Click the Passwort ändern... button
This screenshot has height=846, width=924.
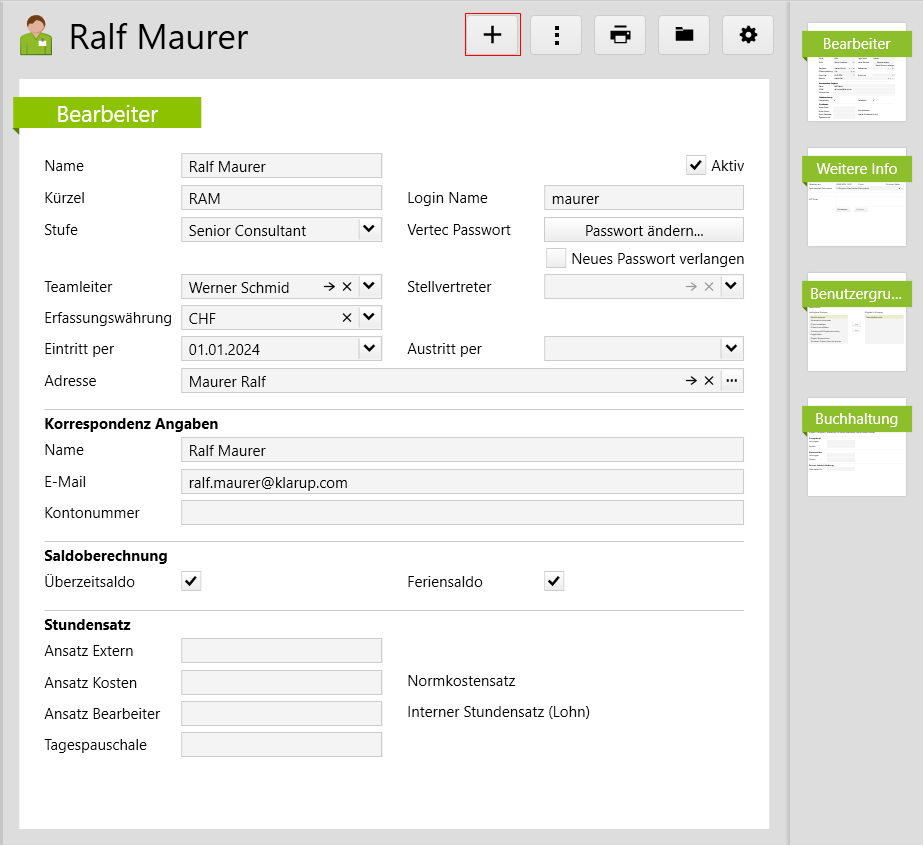click(644, 230)
